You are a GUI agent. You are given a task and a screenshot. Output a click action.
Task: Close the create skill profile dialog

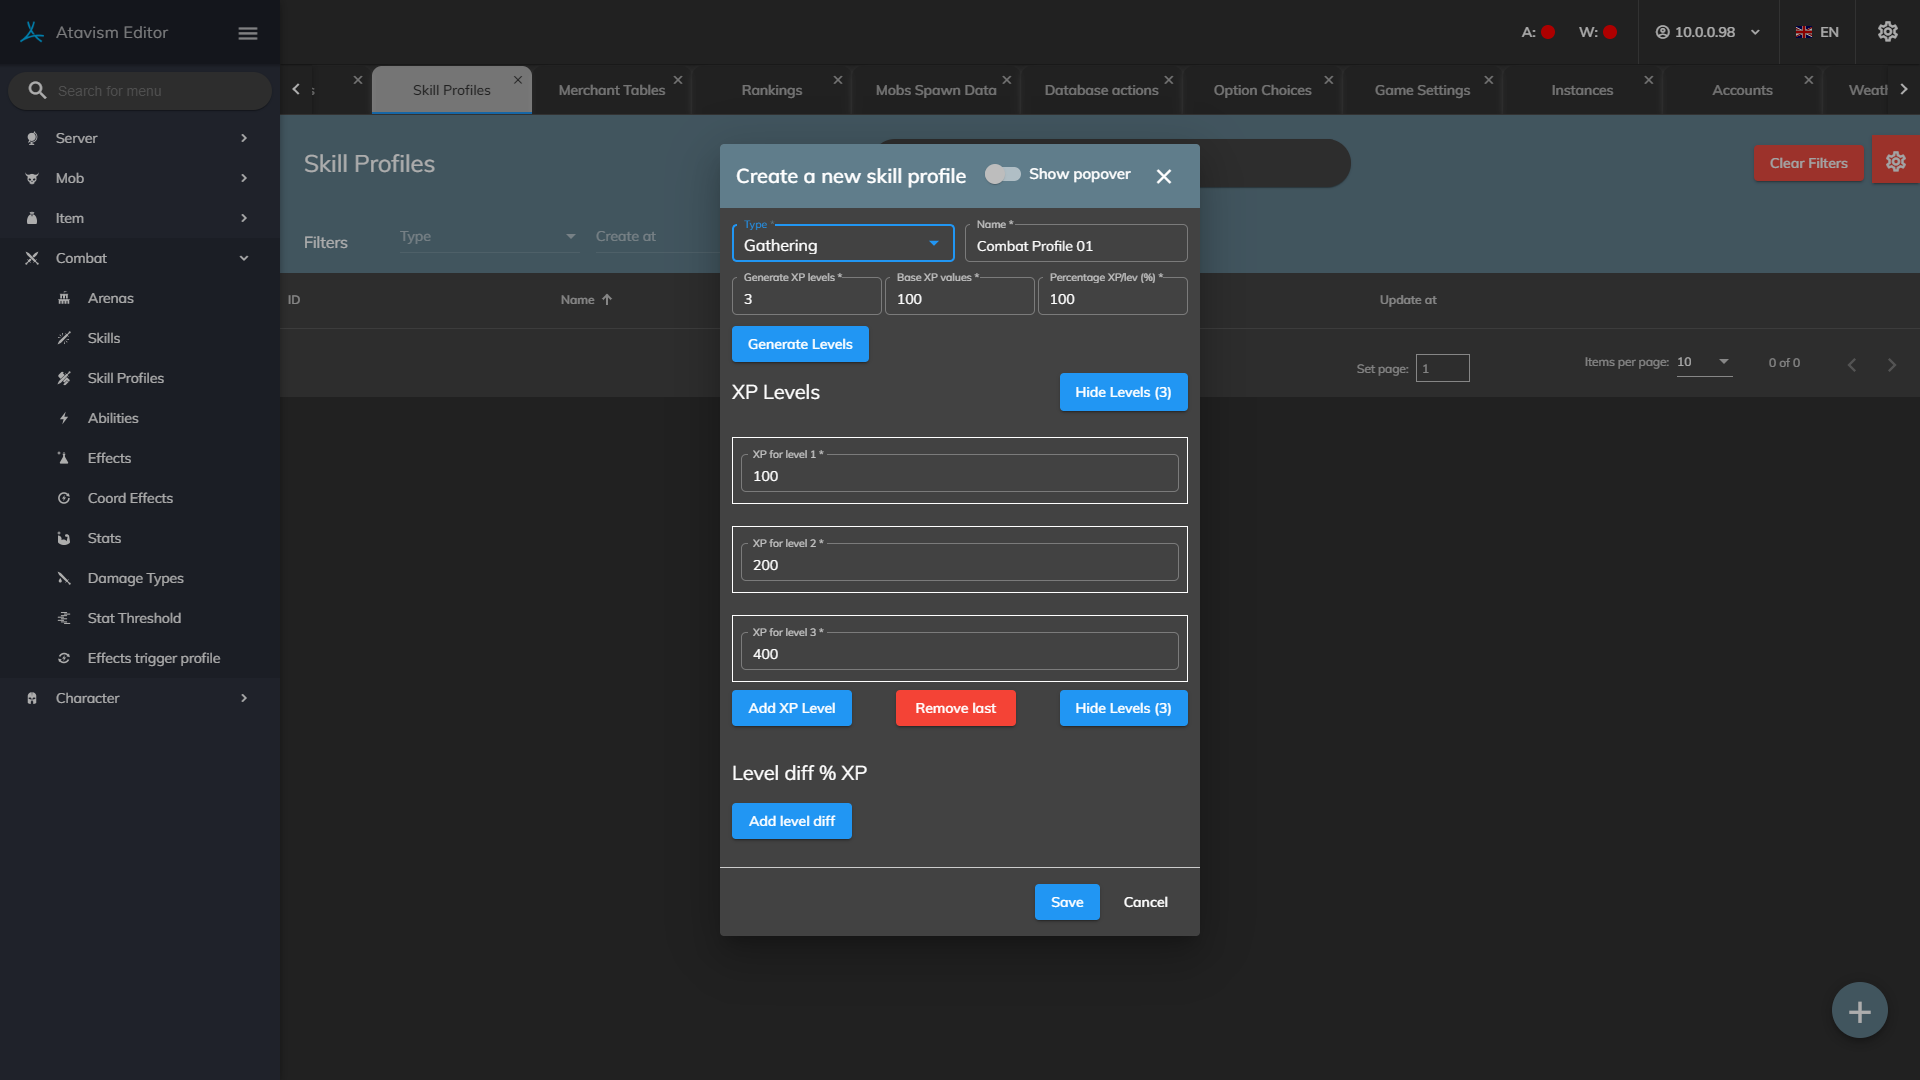(1163, 176)
